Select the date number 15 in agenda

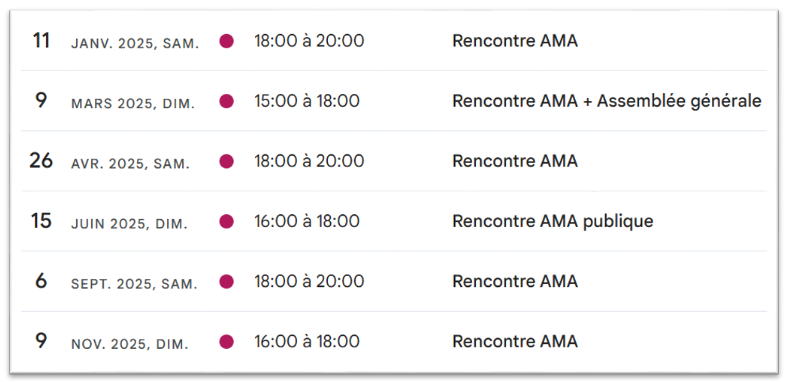41,221
